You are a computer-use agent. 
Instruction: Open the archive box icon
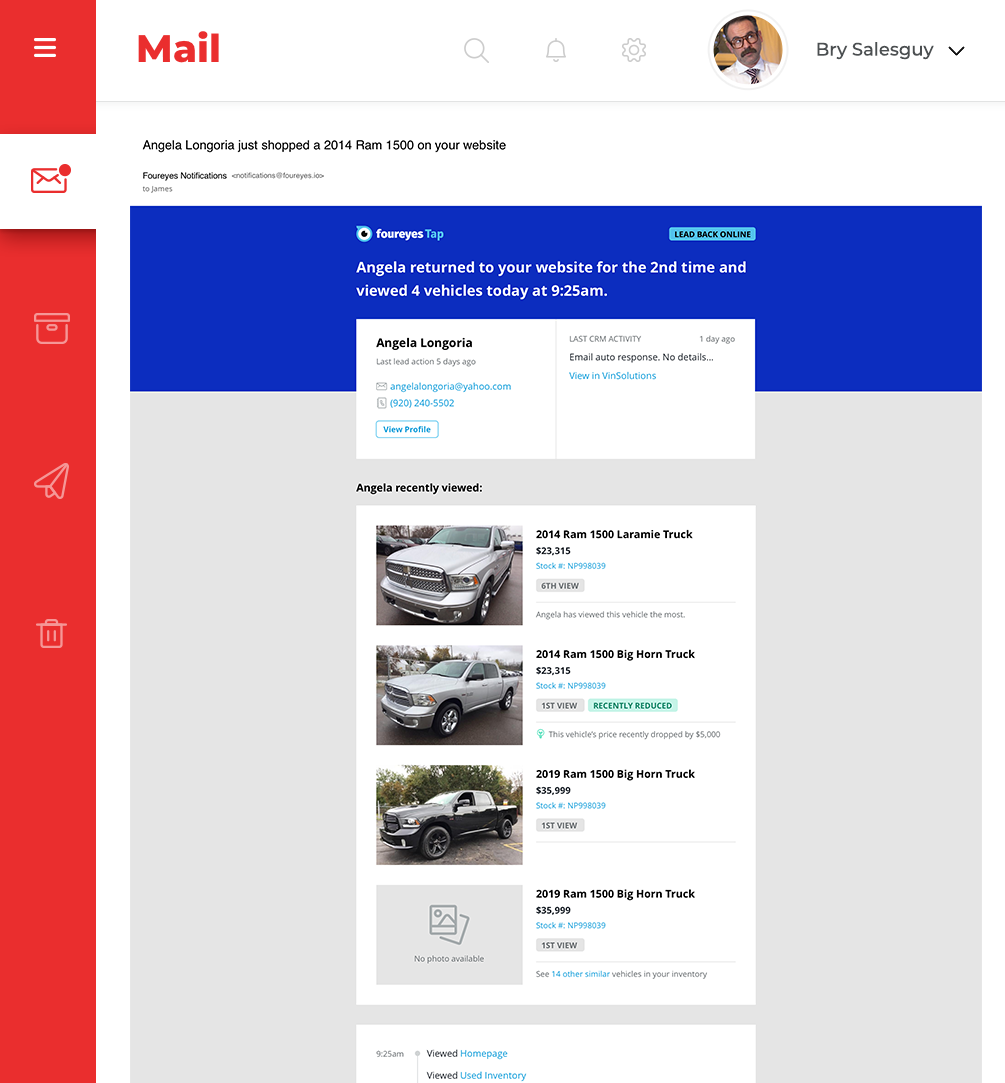pos(52,328)
